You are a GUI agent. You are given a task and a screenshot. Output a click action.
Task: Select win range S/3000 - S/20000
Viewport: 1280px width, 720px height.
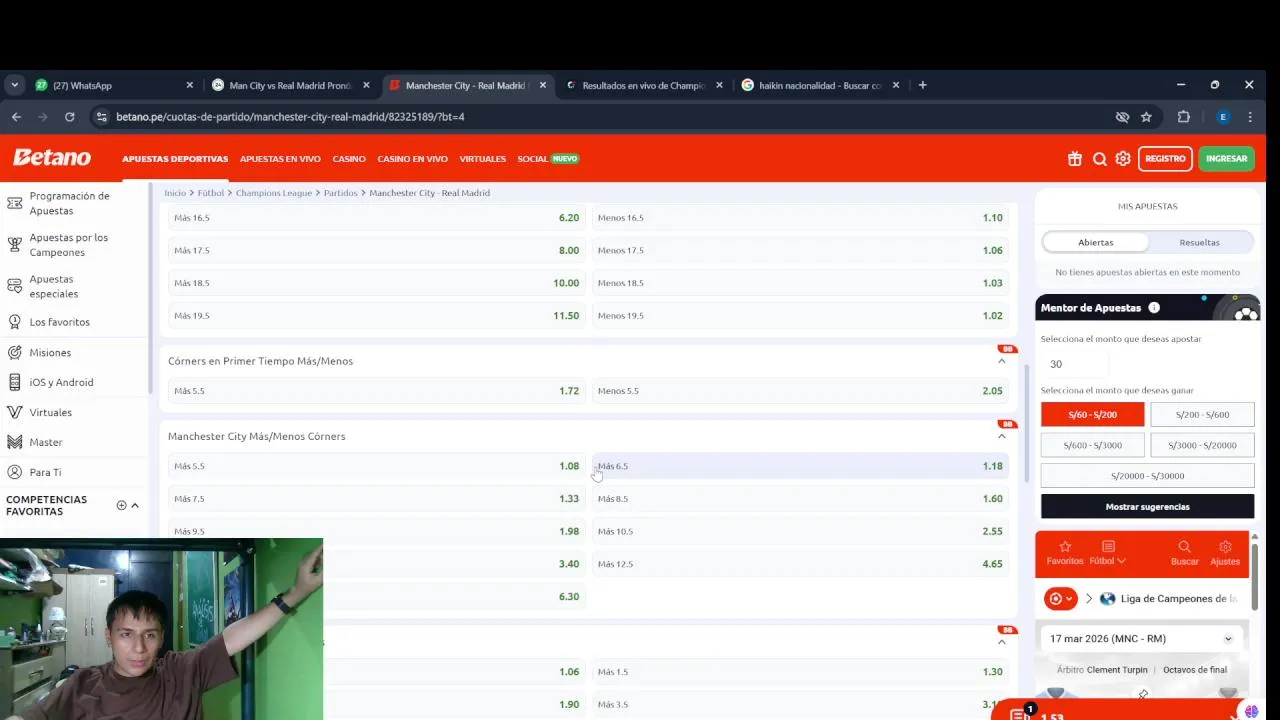coord(1202,445)
